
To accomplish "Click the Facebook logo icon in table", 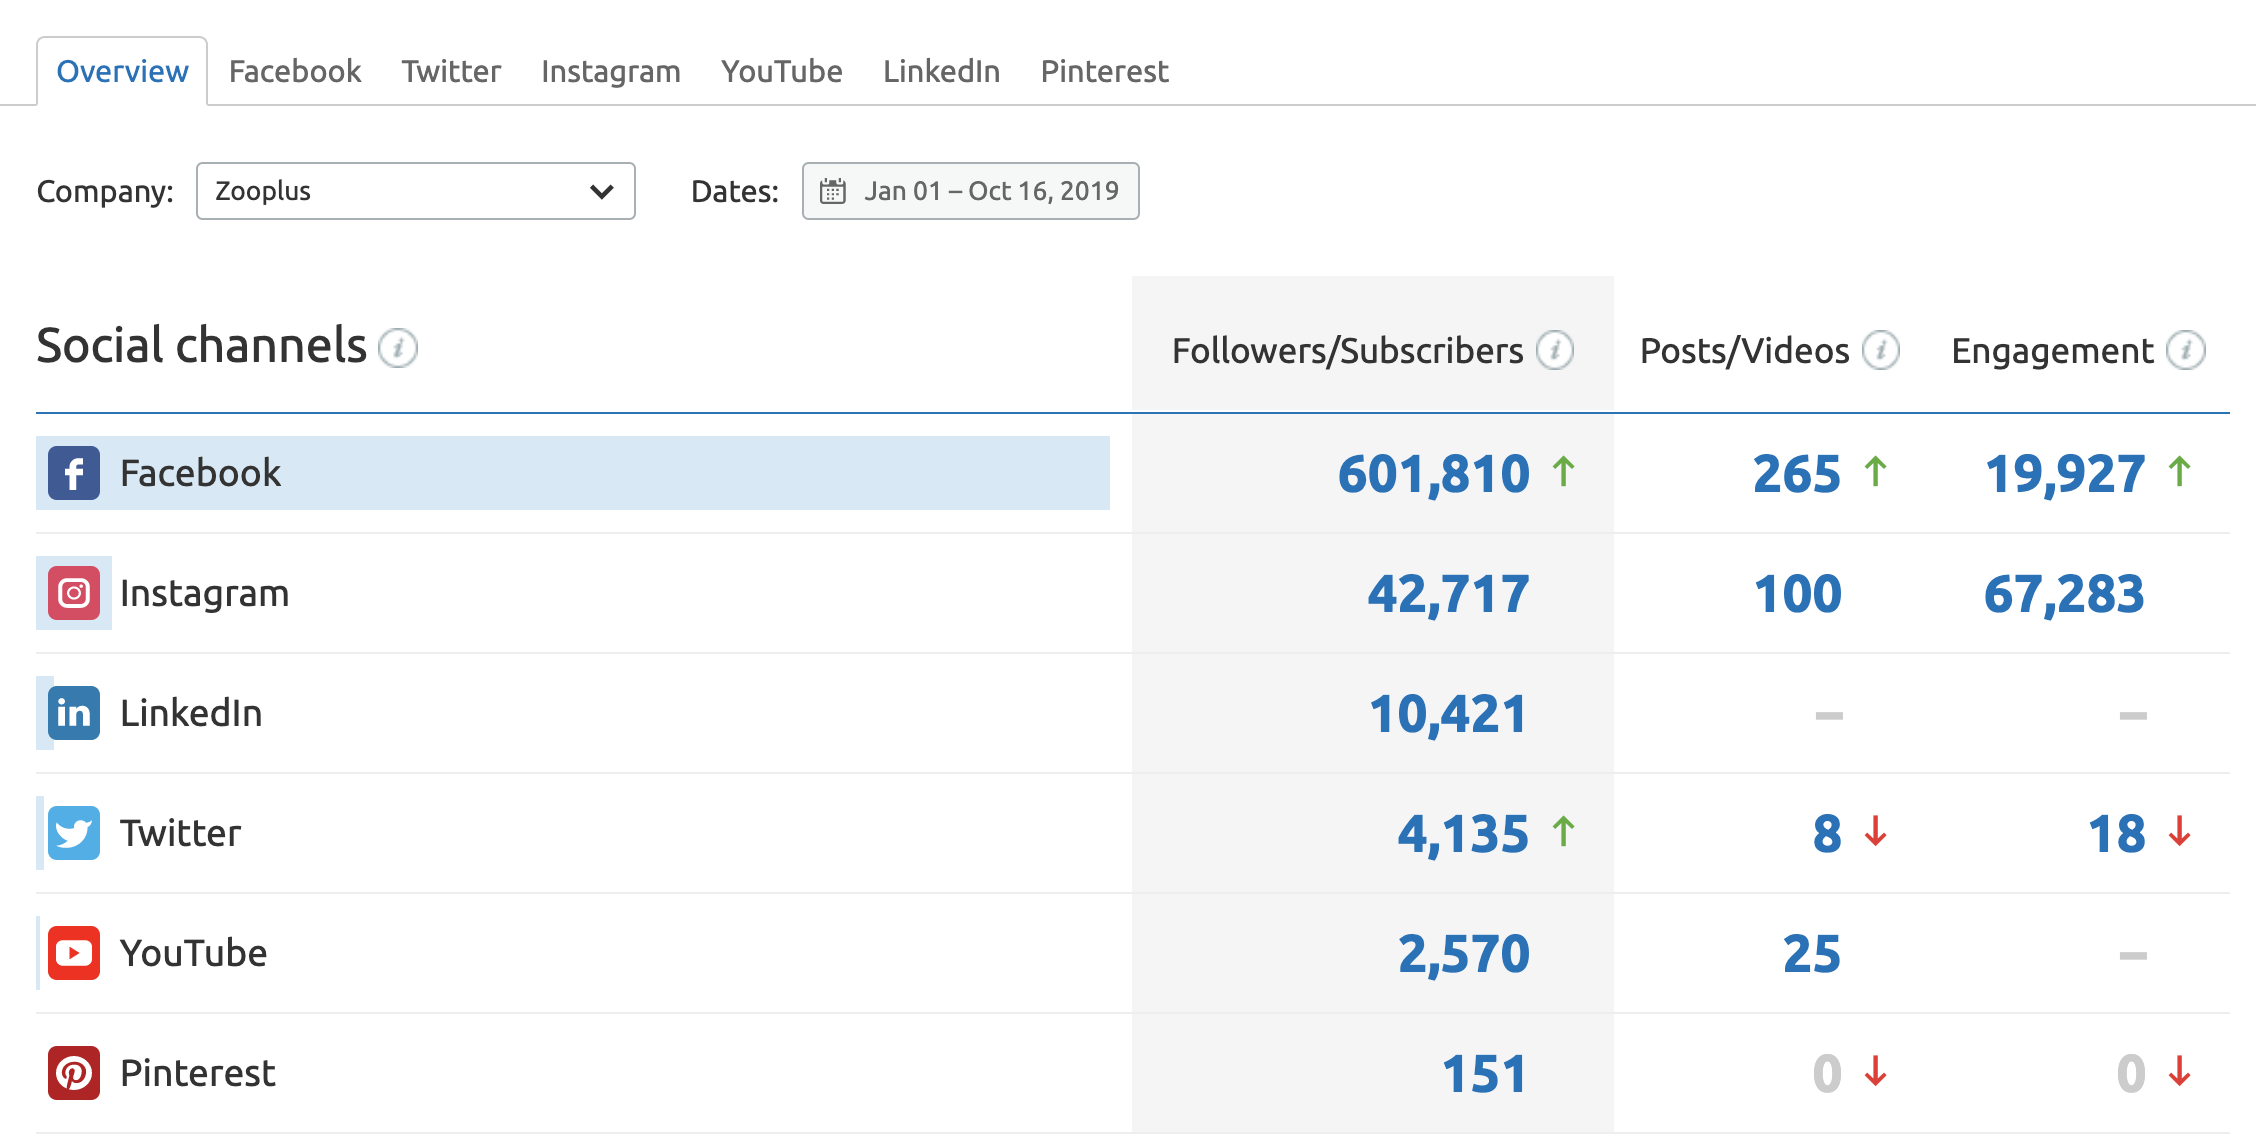I will click(x=74, y=473).
